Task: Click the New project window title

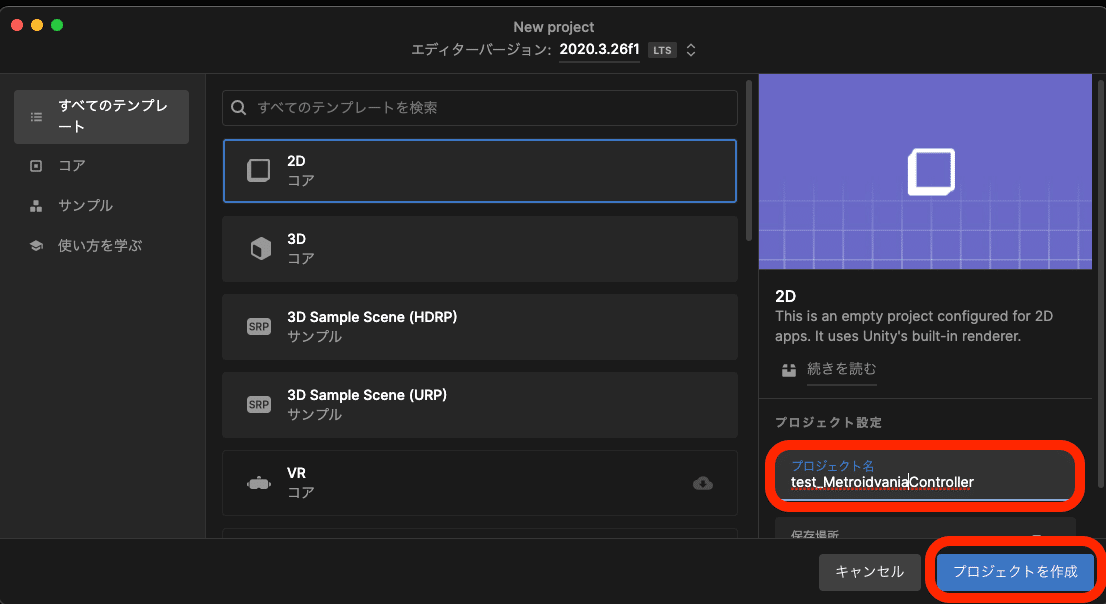Action: pos(554,27)
